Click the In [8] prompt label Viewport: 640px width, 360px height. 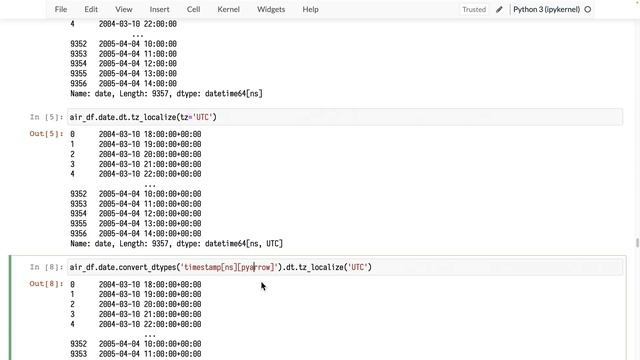(46, 267)
